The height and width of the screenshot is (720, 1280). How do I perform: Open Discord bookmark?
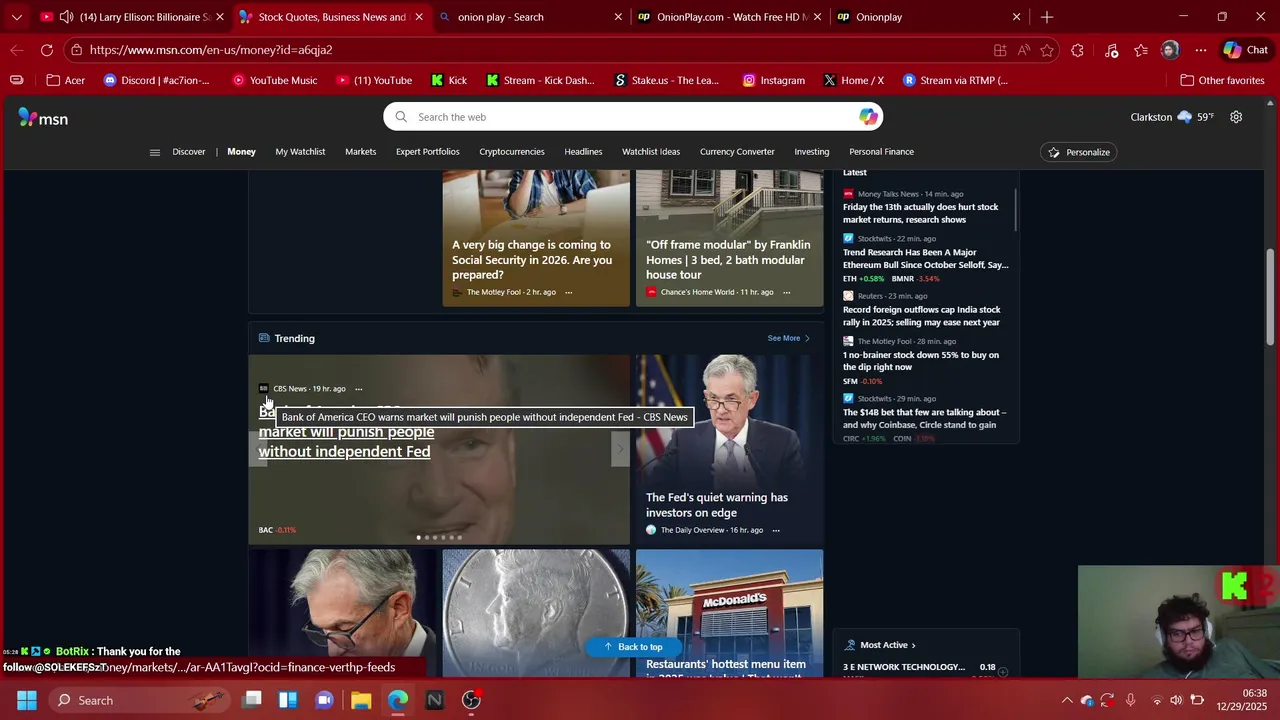click(157, 80)
